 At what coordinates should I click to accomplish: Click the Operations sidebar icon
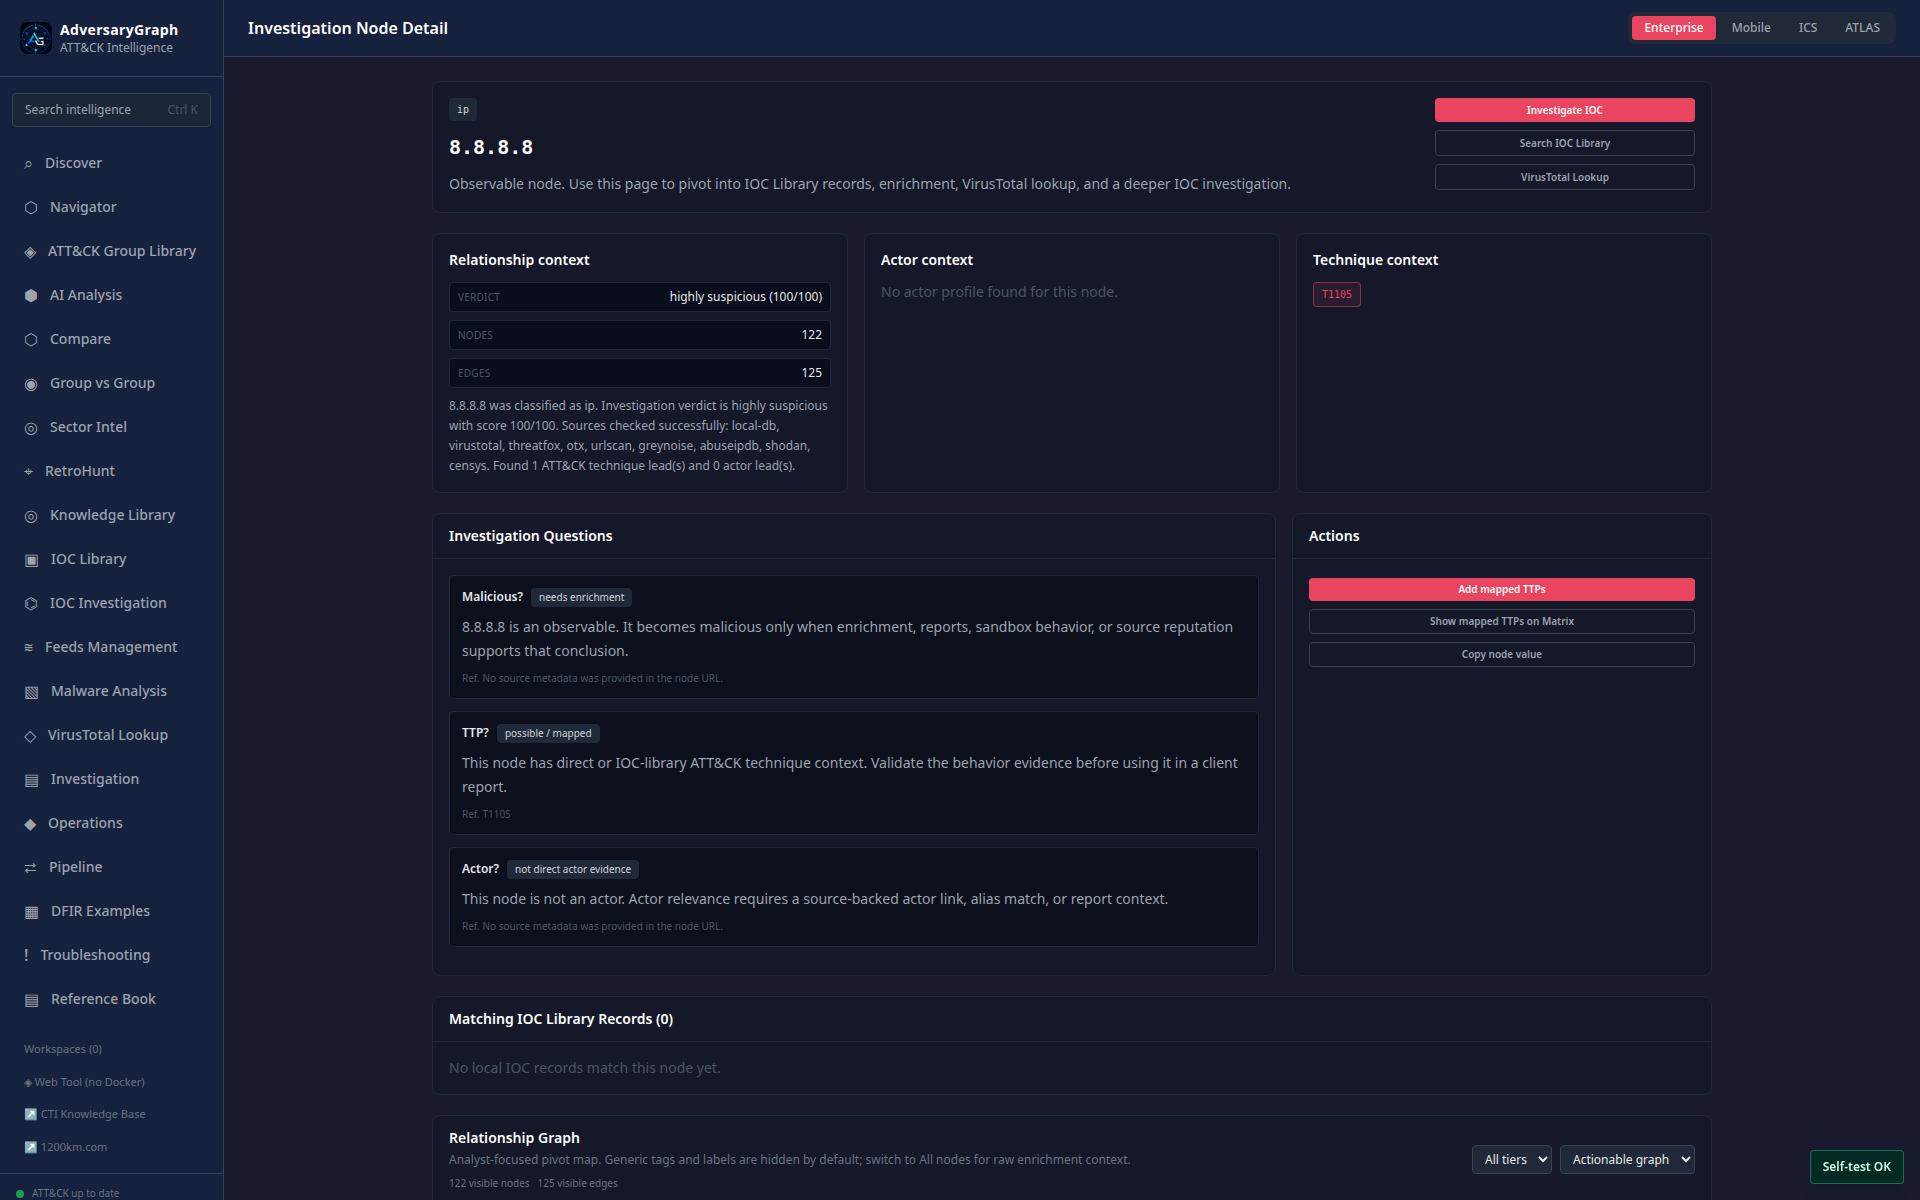[x=30, y=824]
